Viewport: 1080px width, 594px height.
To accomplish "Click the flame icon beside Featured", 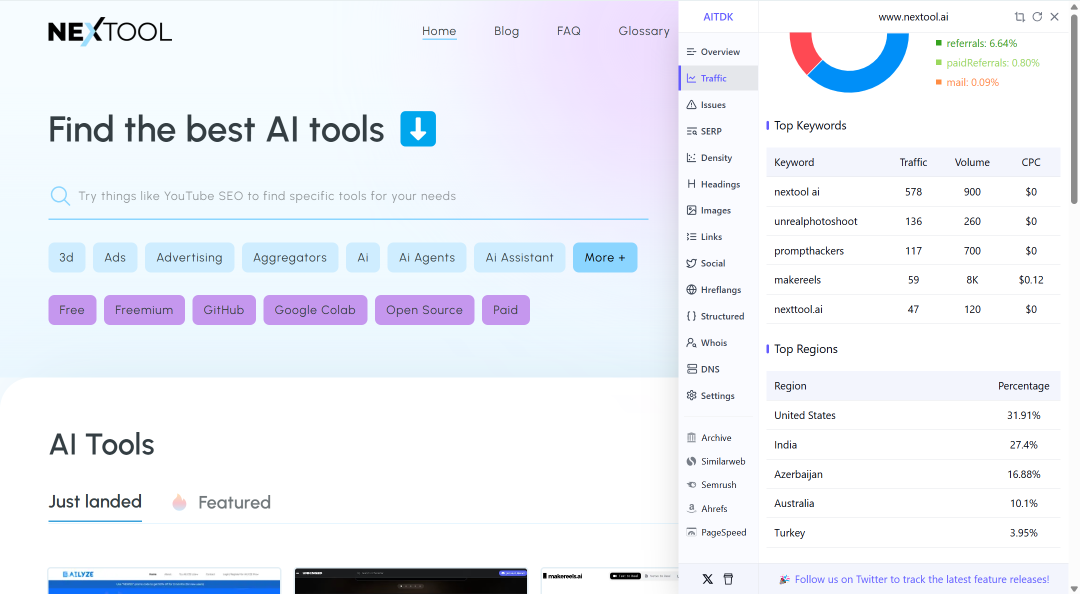I will (x=179, y=502).
